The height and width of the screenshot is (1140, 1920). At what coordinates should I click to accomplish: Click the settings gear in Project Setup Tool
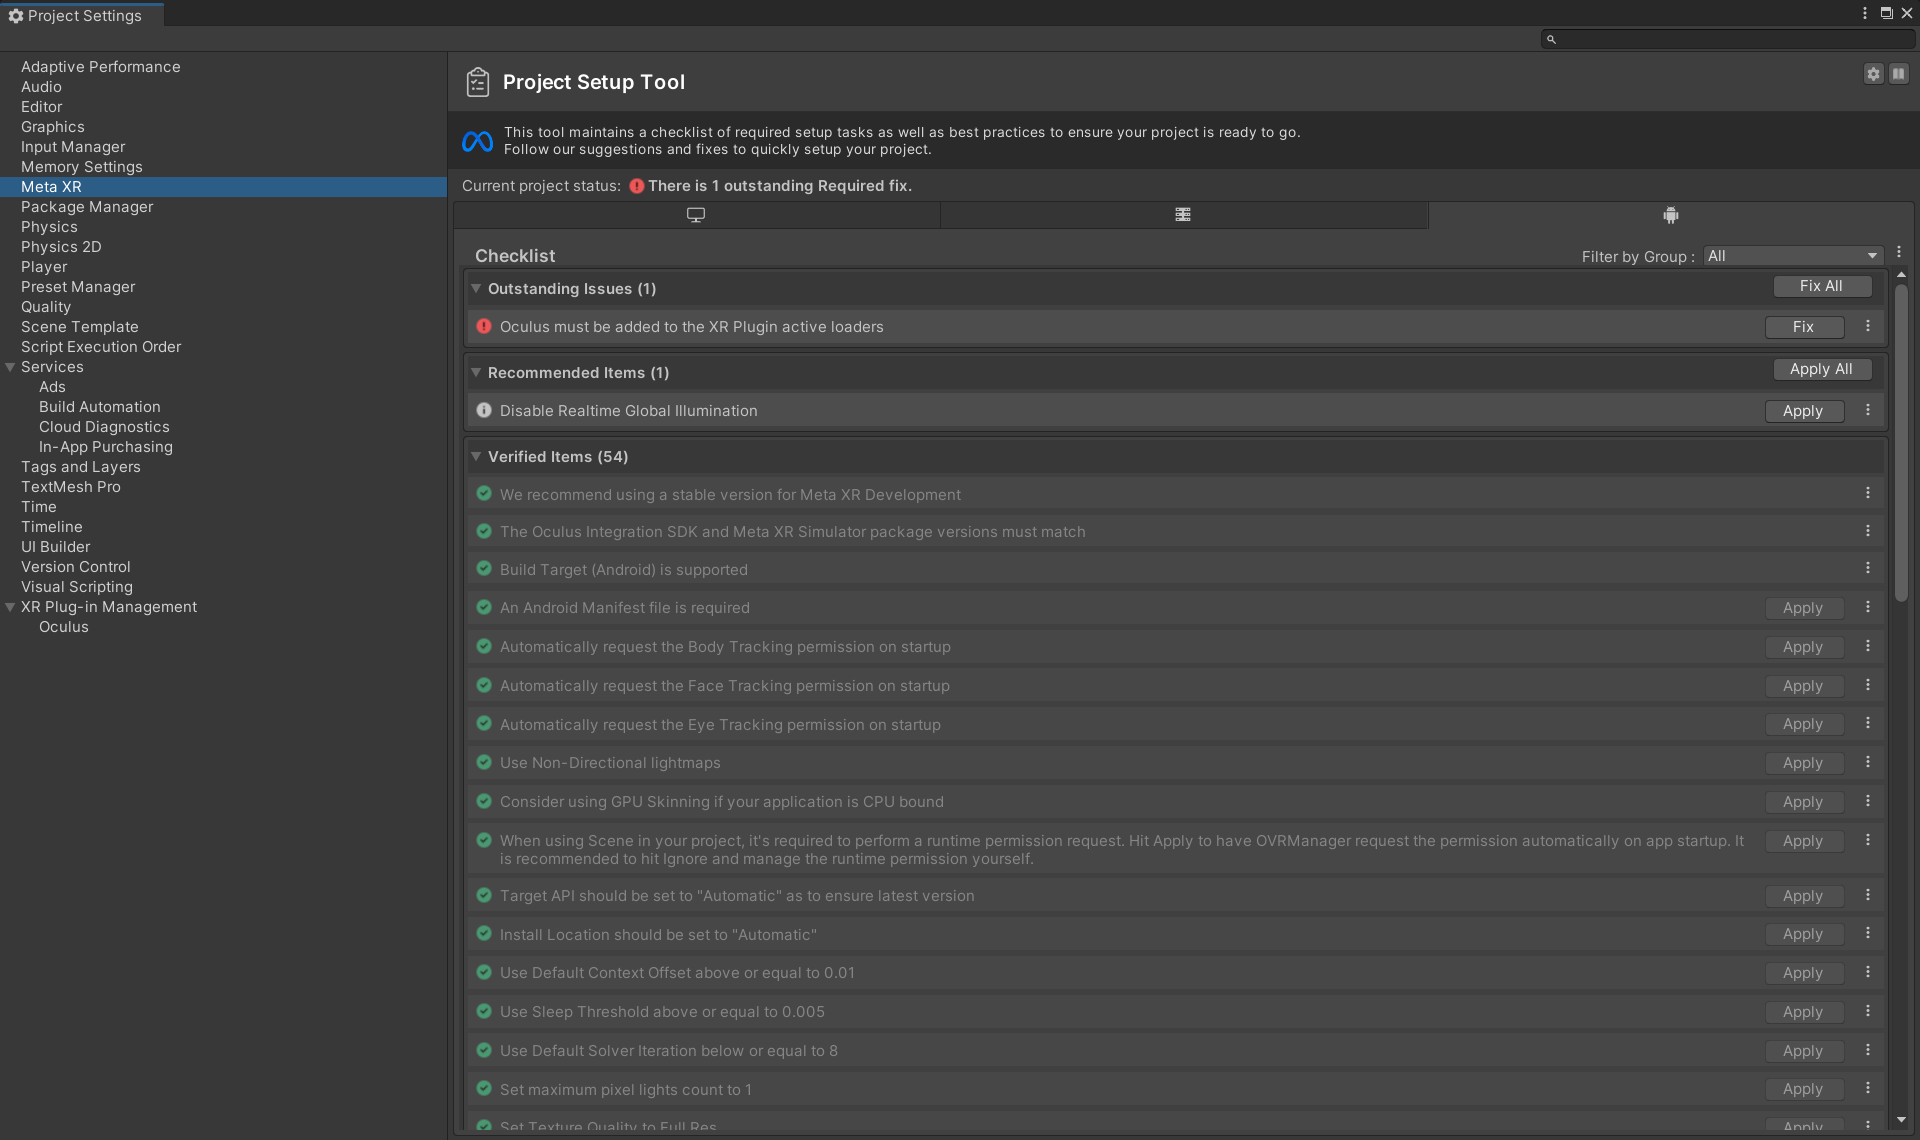click(x=1873, y=74)
